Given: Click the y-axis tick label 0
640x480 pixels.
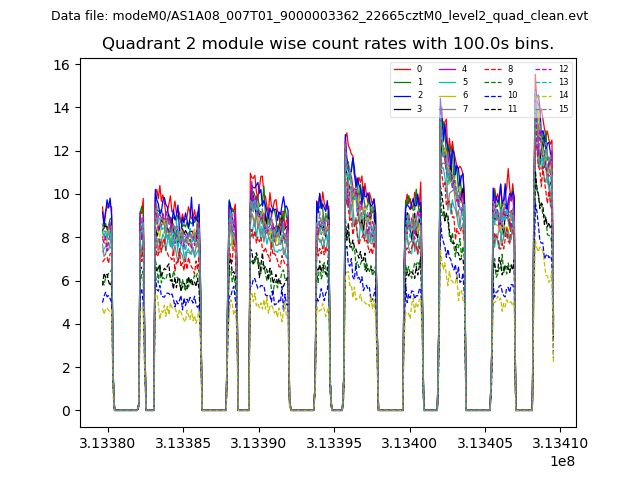Looking at the screenshot, I should coord(65,411).
